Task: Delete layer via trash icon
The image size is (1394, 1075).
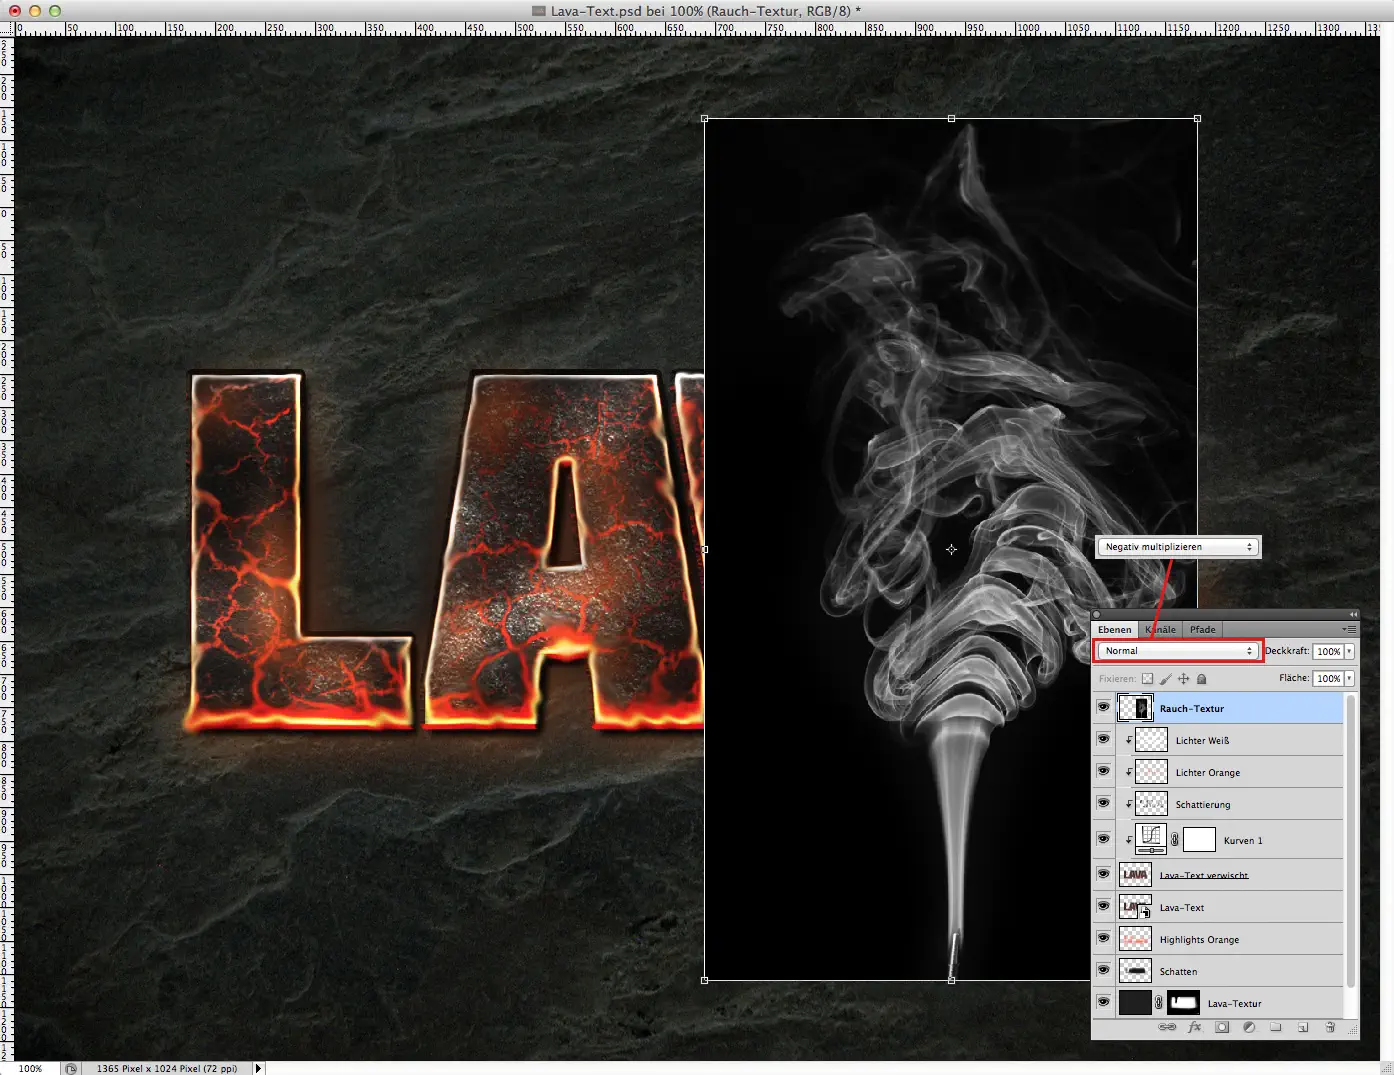Action: pos(1330,1027)
